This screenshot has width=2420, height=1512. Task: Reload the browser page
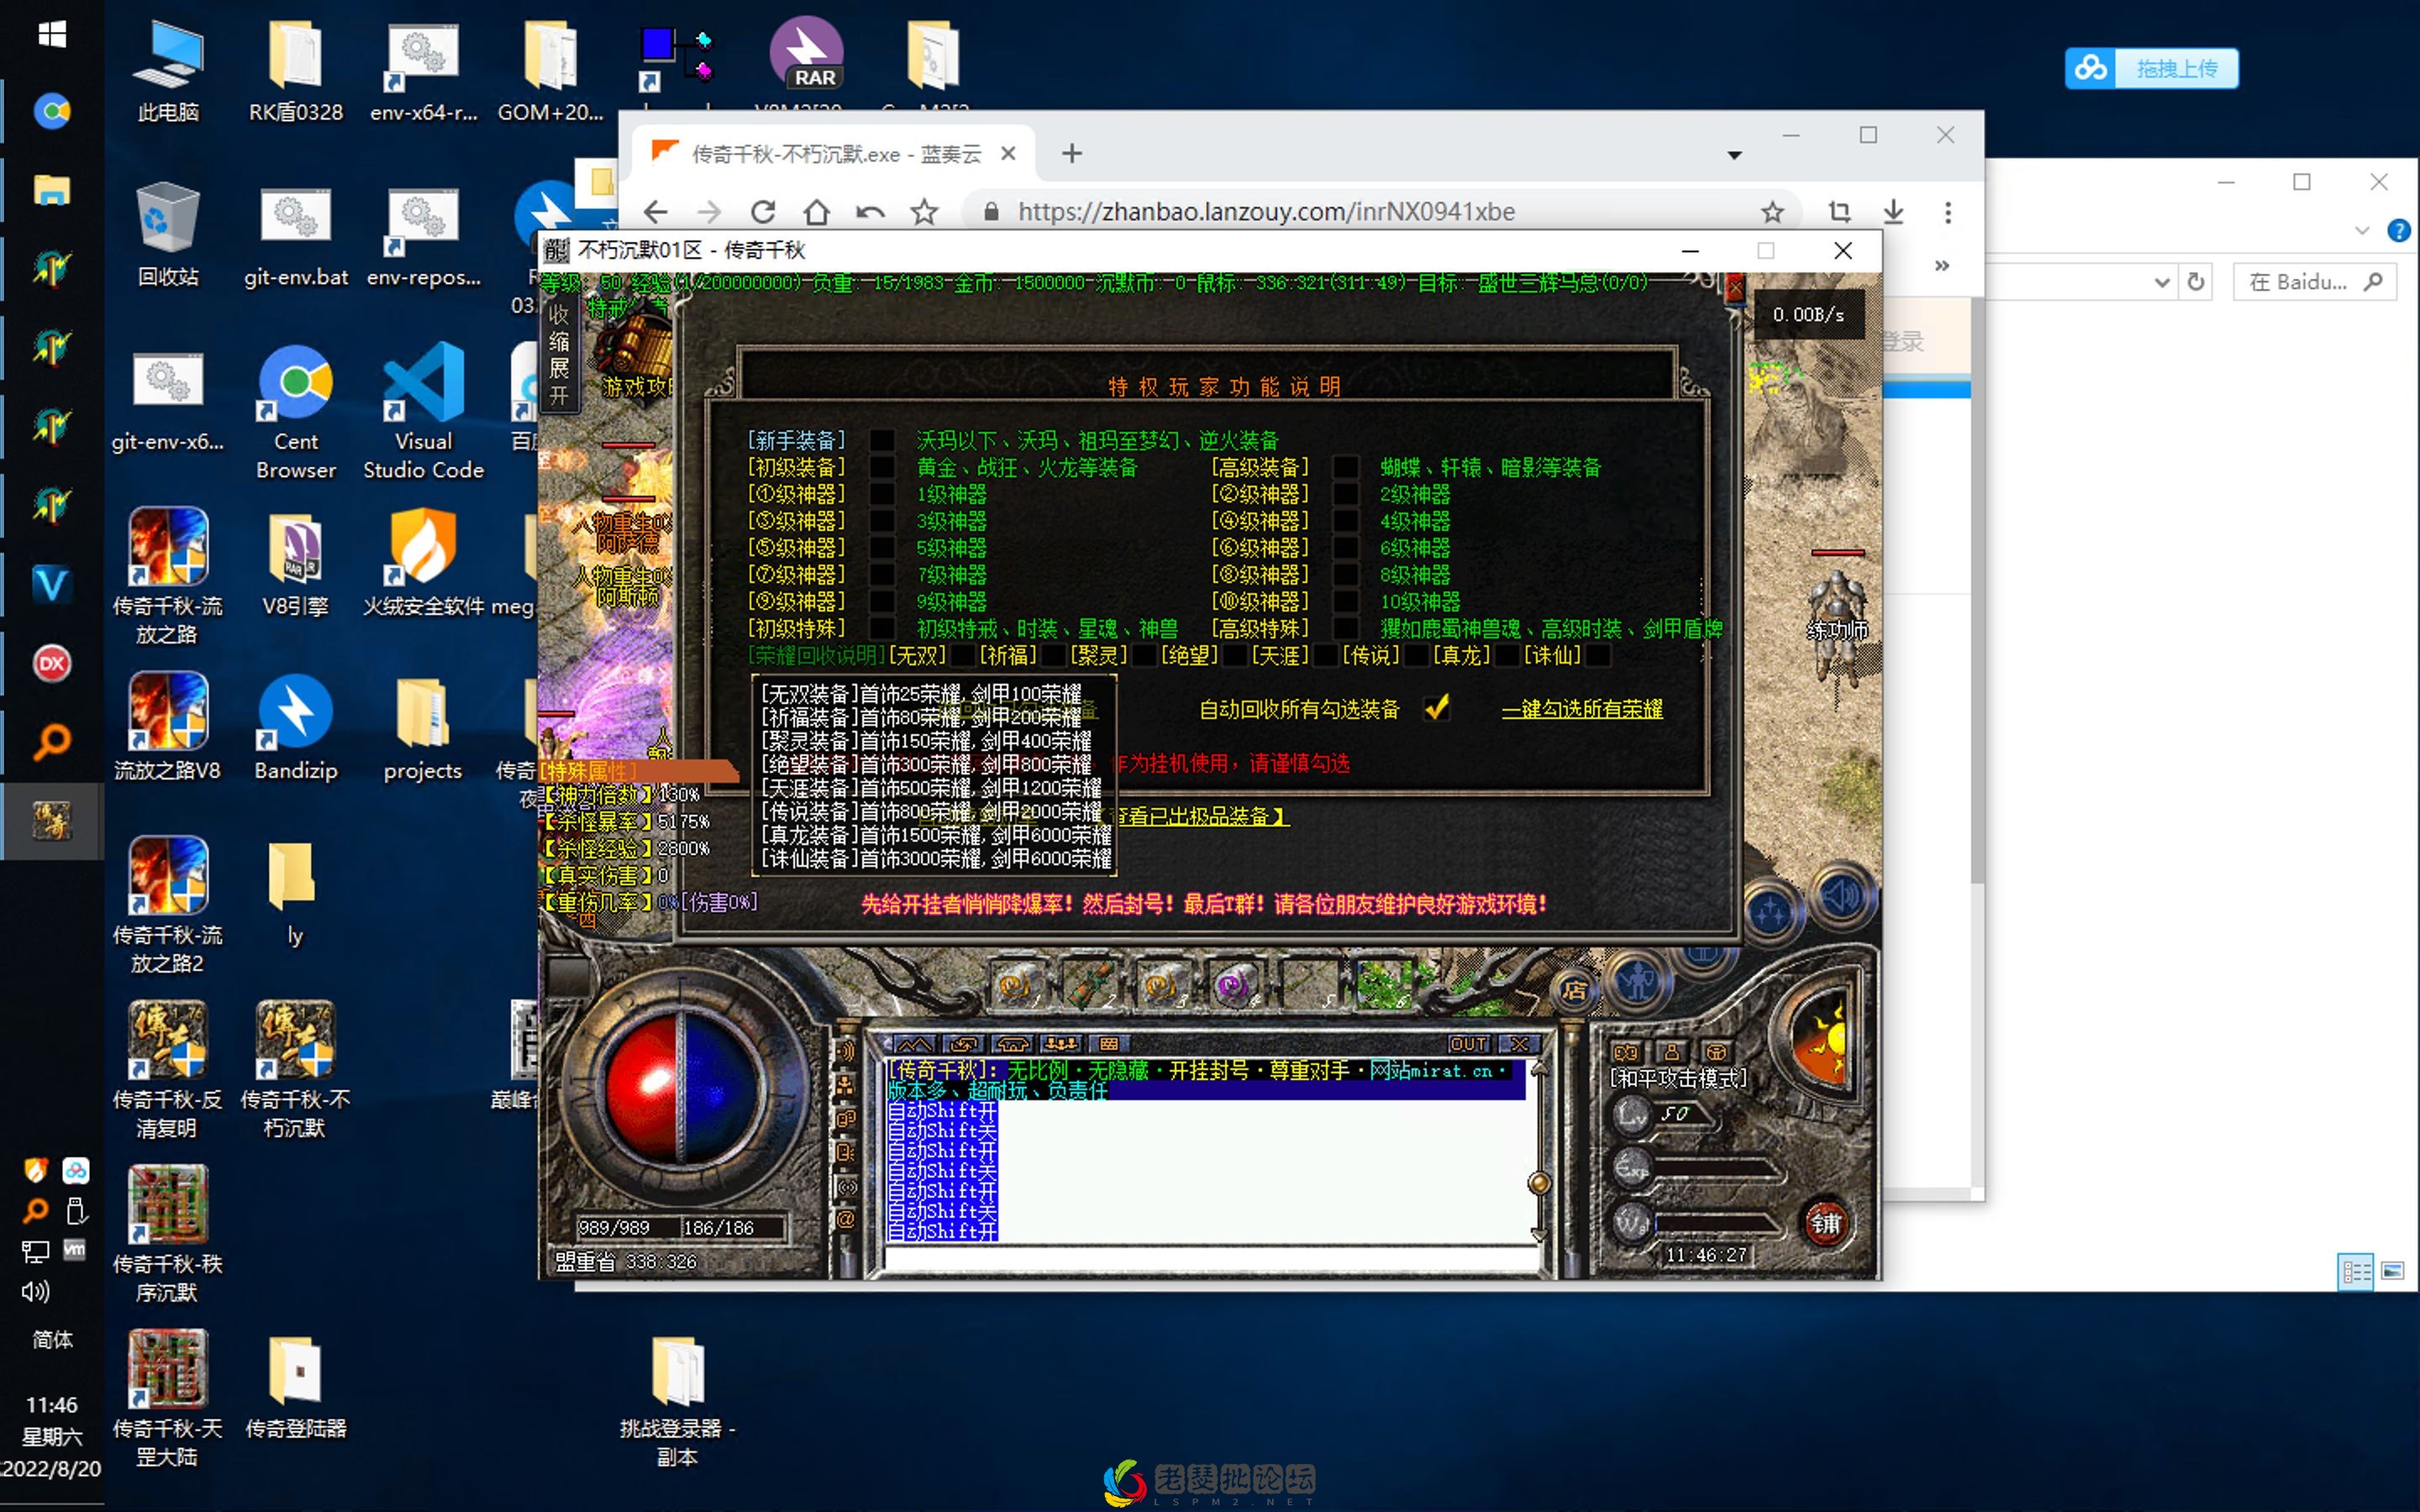(763, 212)
